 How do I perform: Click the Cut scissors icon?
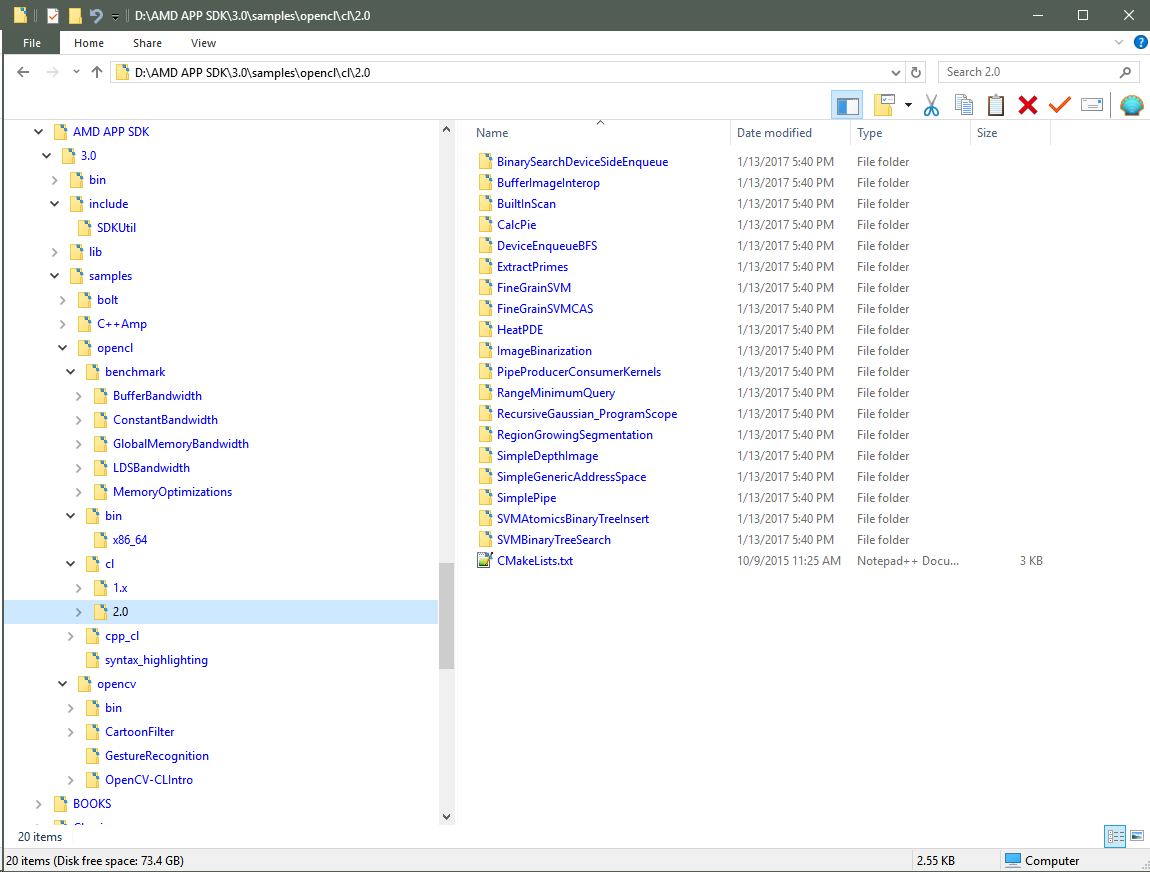pos(931,105)
